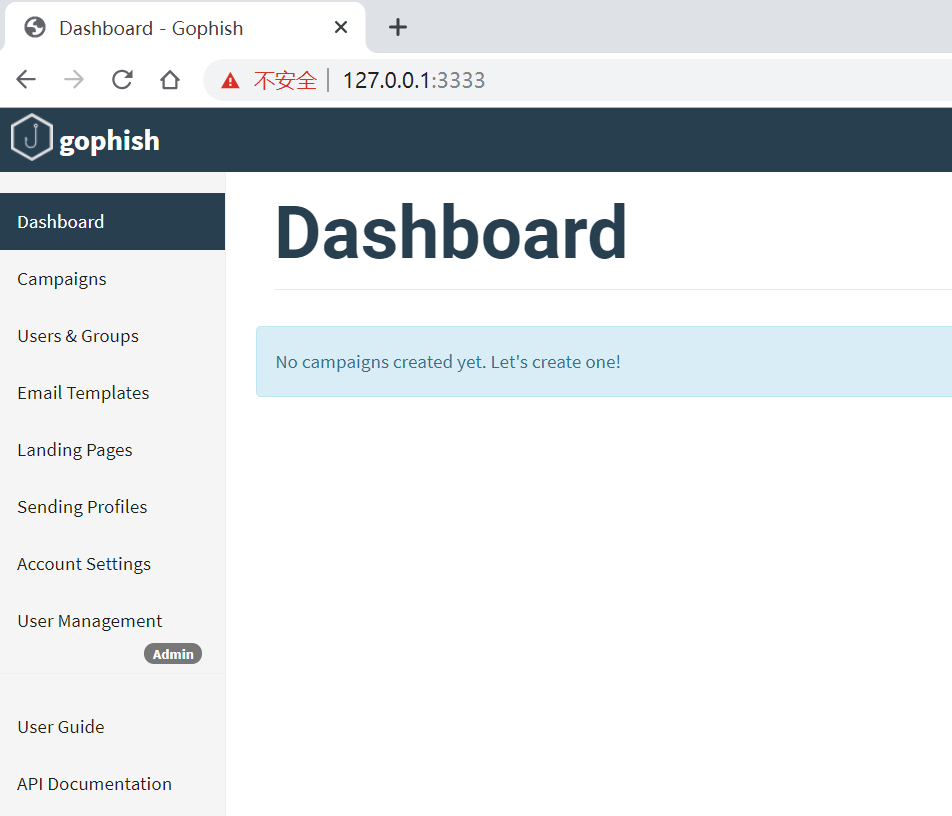Click the browser back arrow
This screenshot has height=816, width=952.
click(x=26, y=80)
